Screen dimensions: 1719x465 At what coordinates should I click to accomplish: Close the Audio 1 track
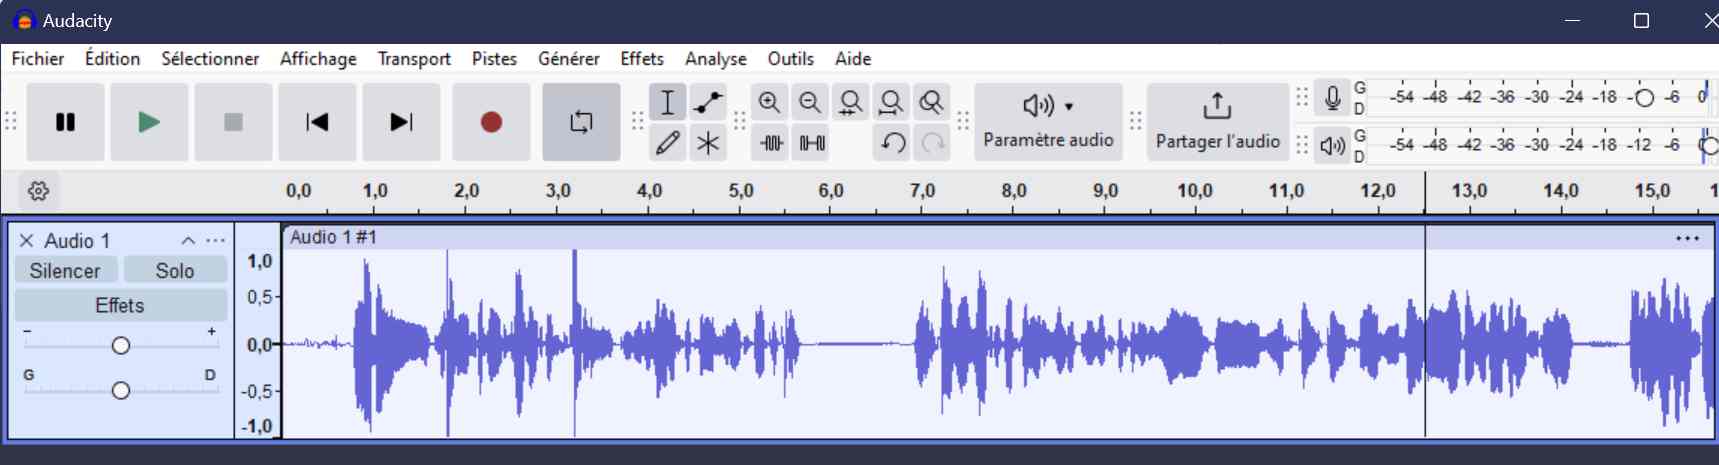coord(27,241)
